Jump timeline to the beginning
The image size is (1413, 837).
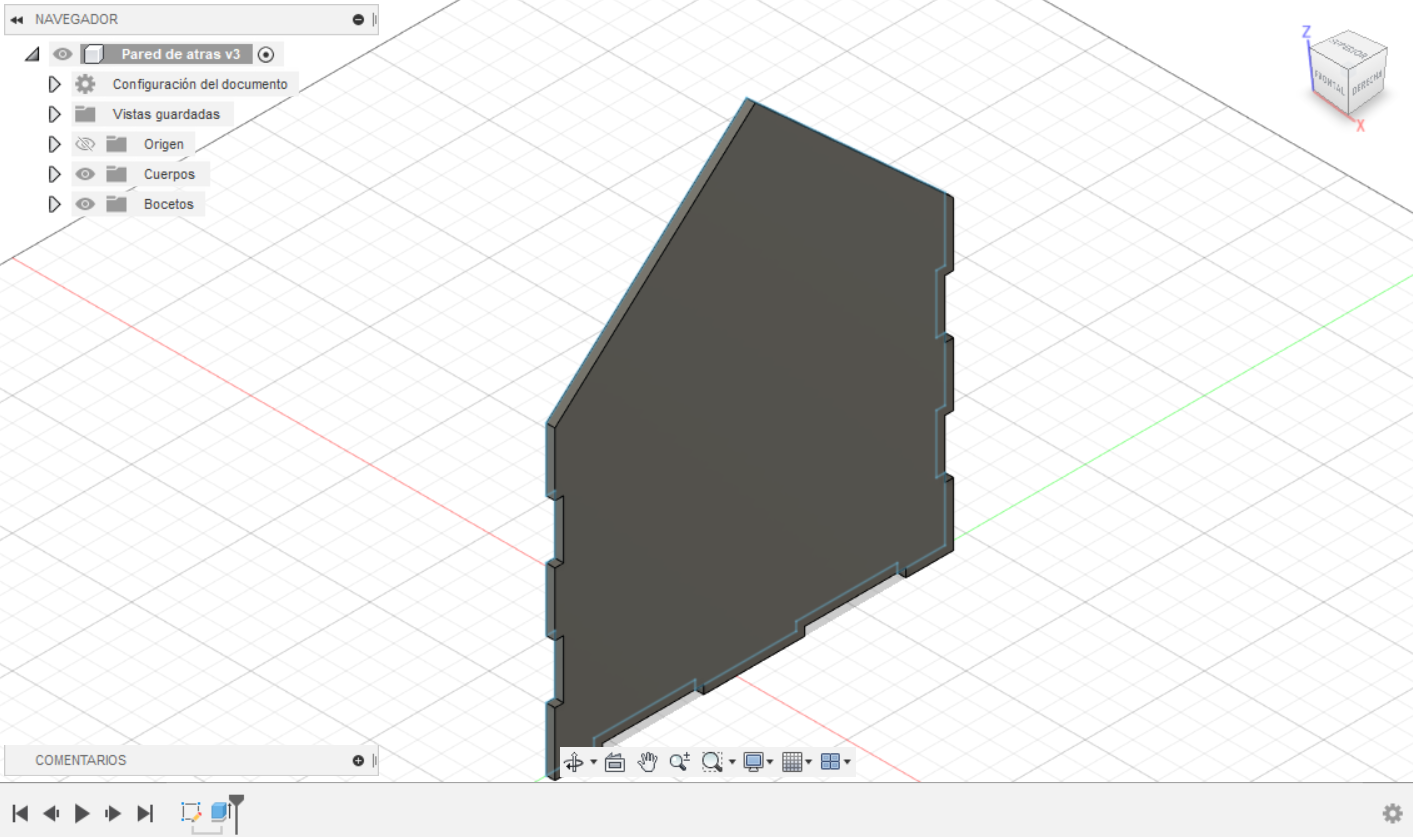click(x=21, y=813)
